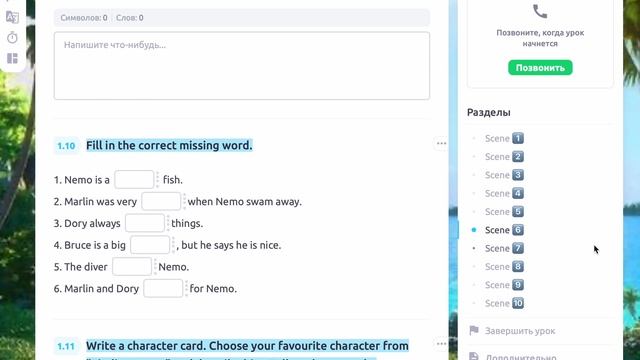
Task: Click the Дополнительно document icon
Action: tap(474, 357)
